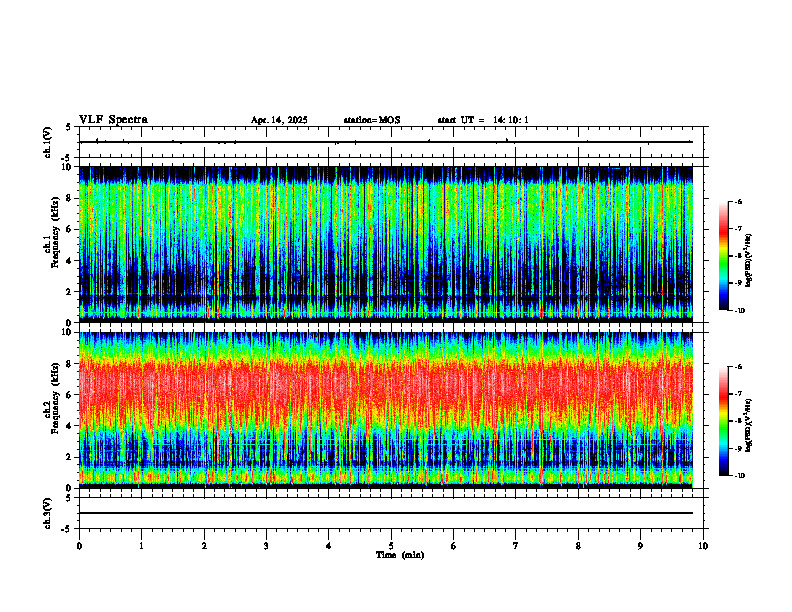Click time axis tick label "6"
The width and height of the screenshot is (792, 612).
point(454,546)
